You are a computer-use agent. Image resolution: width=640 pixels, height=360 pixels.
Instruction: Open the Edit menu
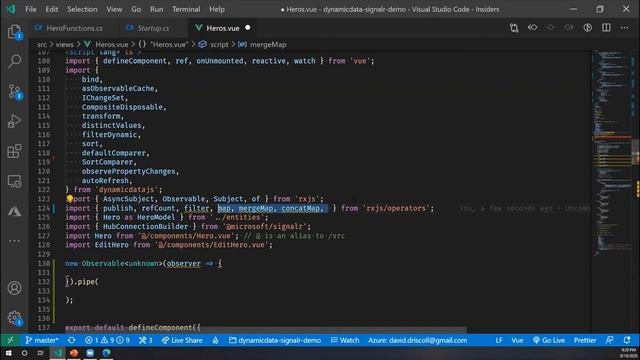pos(51,9)
